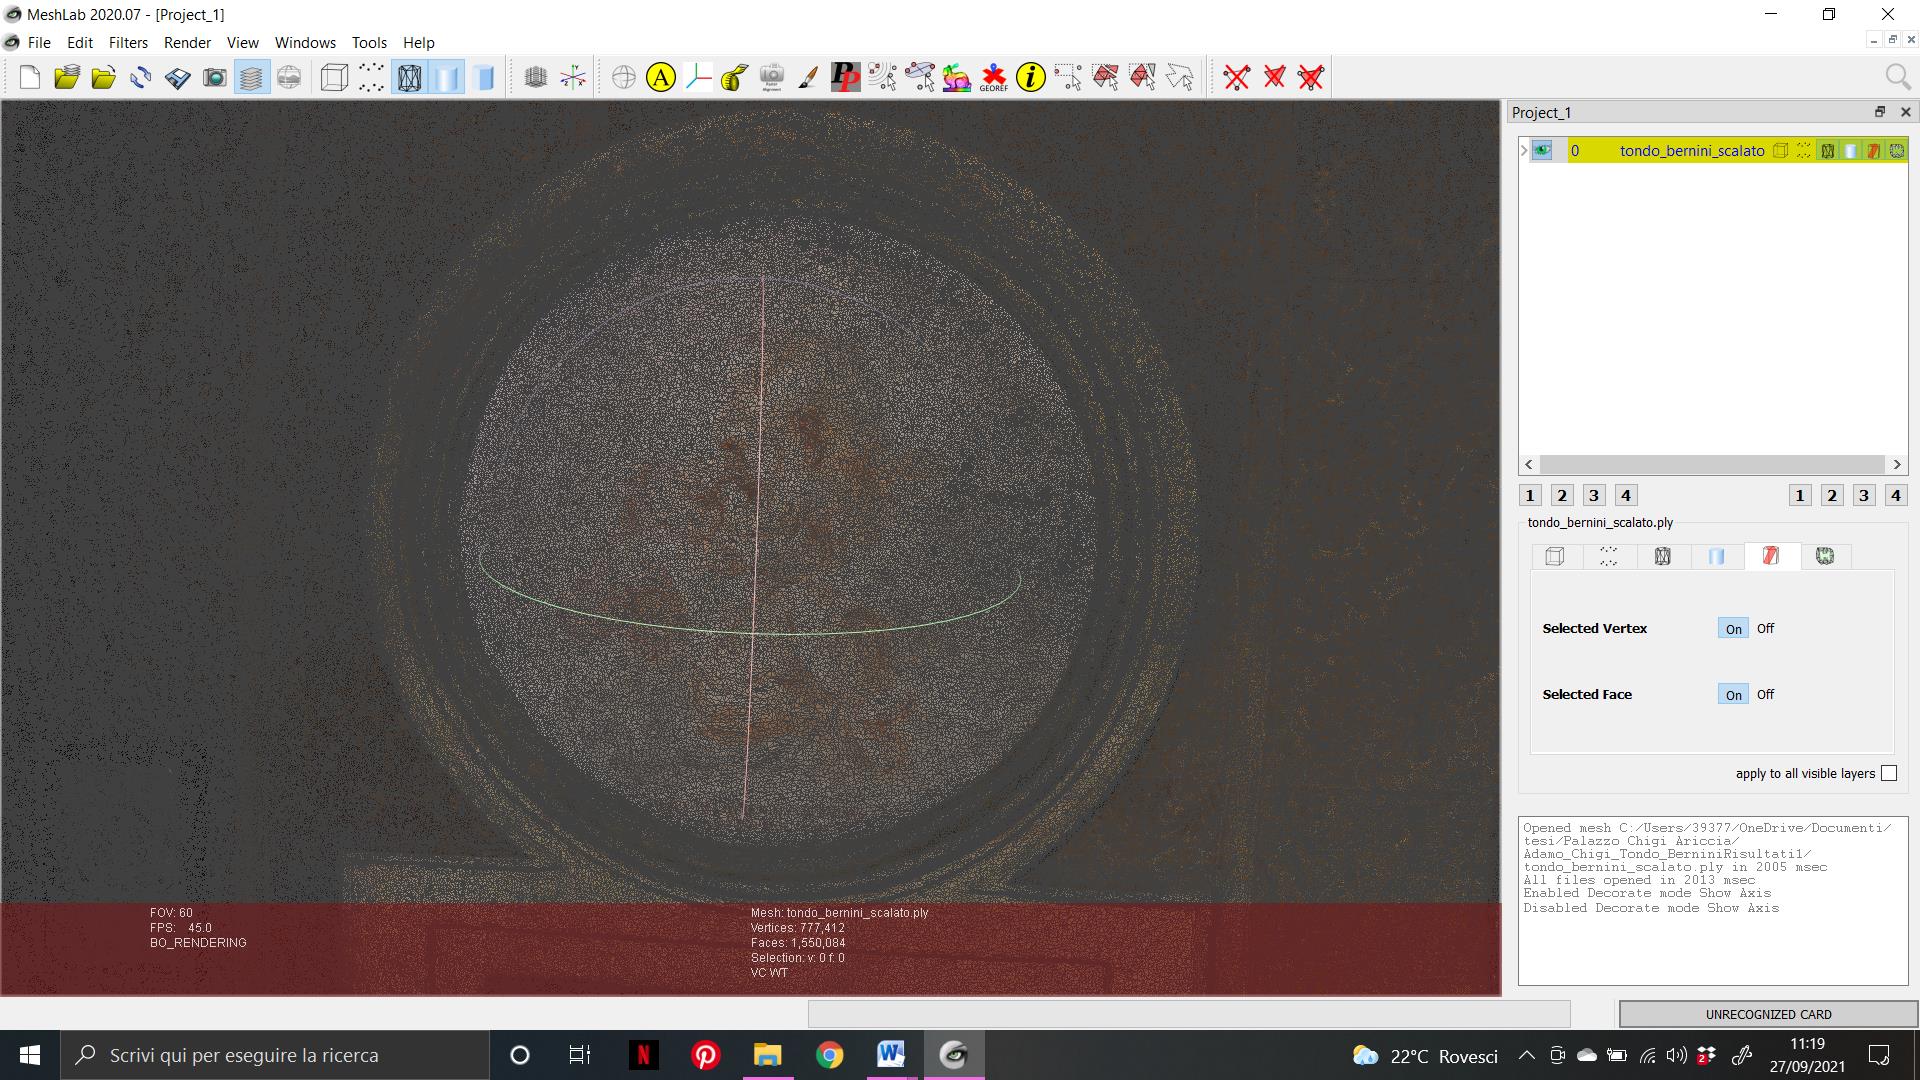The image size is (1920, 1080).
Task: Activate the Z-painting brush tool
Action: click(x=809, y=77)
